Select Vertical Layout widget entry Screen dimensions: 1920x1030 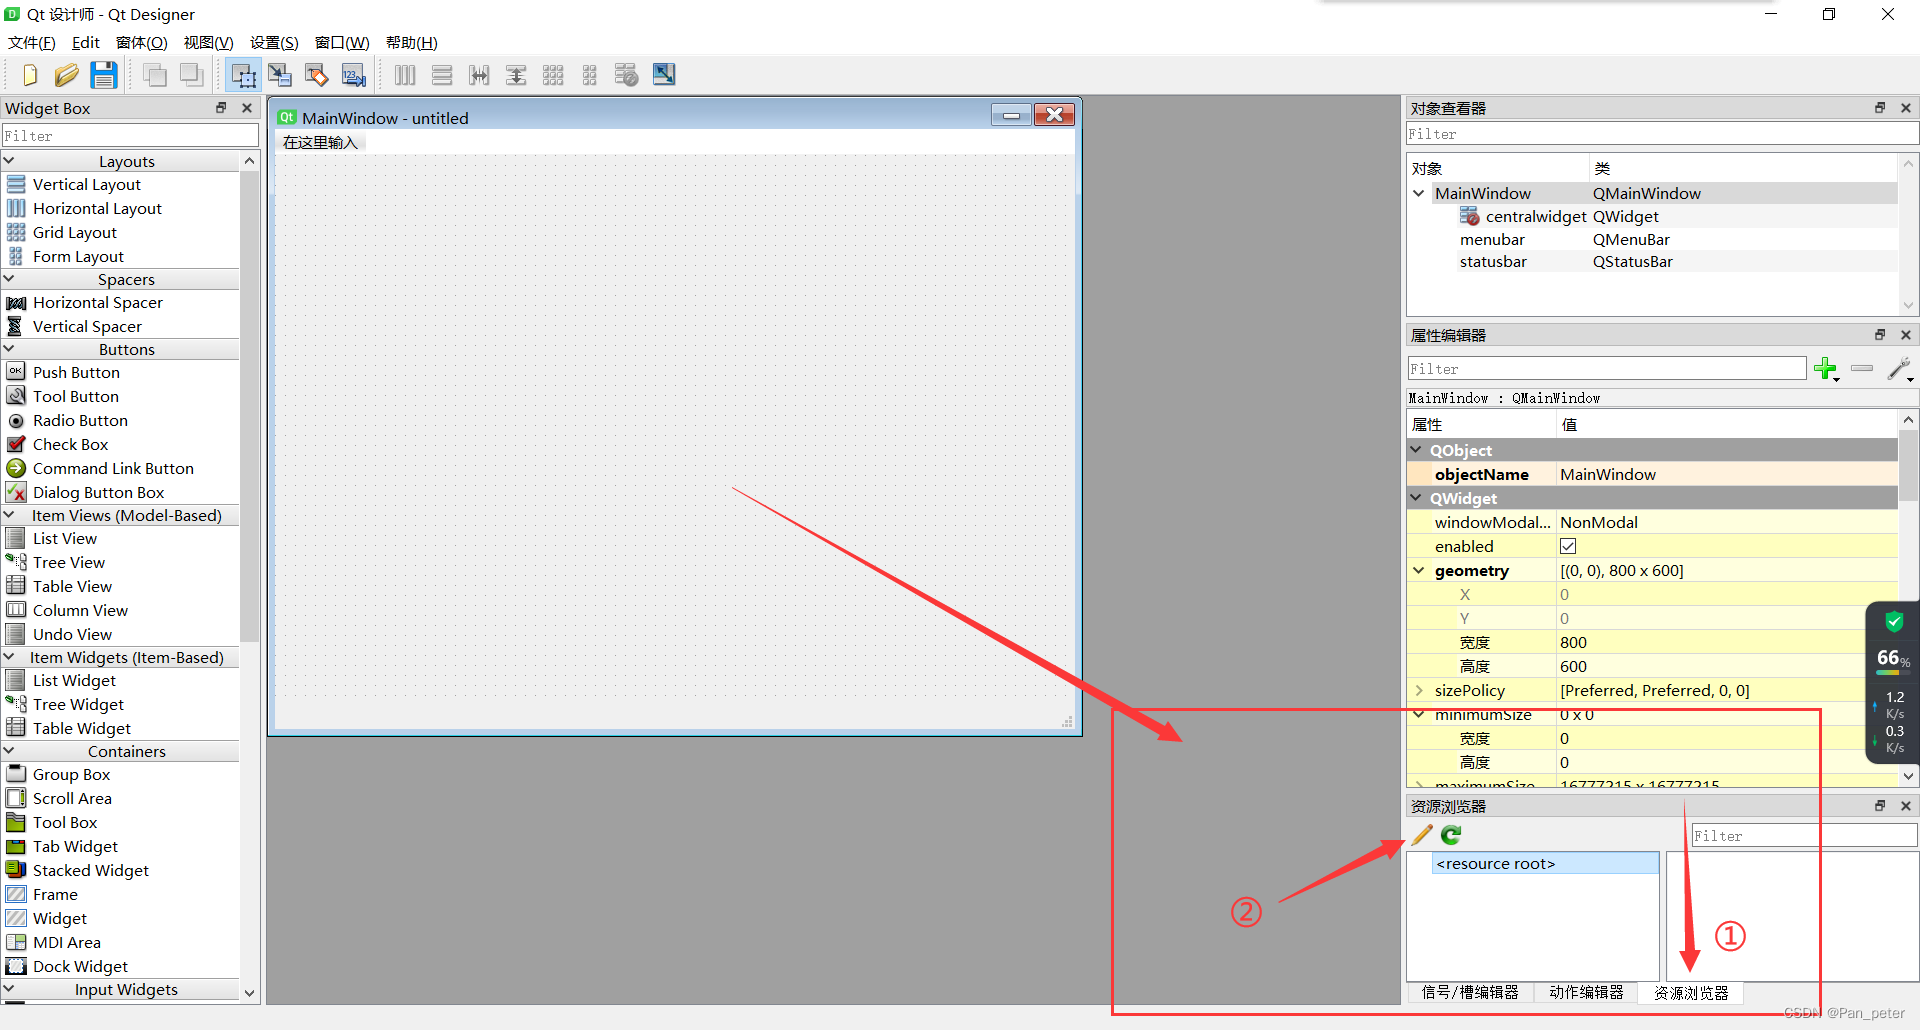[87, 184]
